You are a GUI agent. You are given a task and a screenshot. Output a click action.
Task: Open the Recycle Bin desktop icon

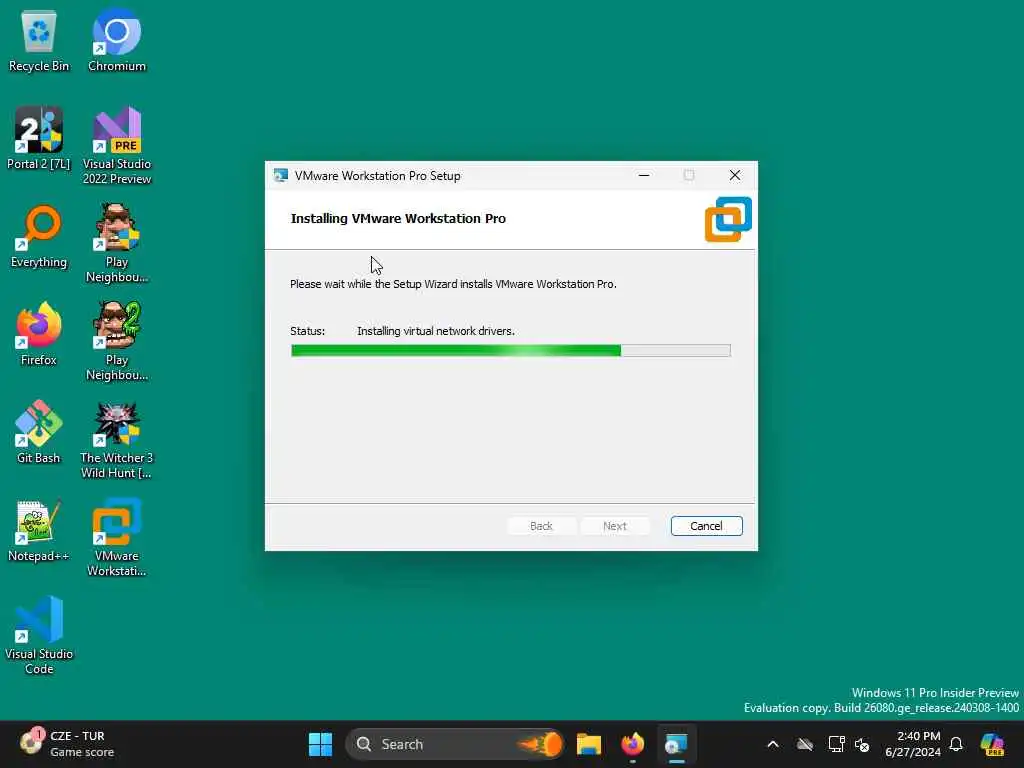[x=39, y=41]
